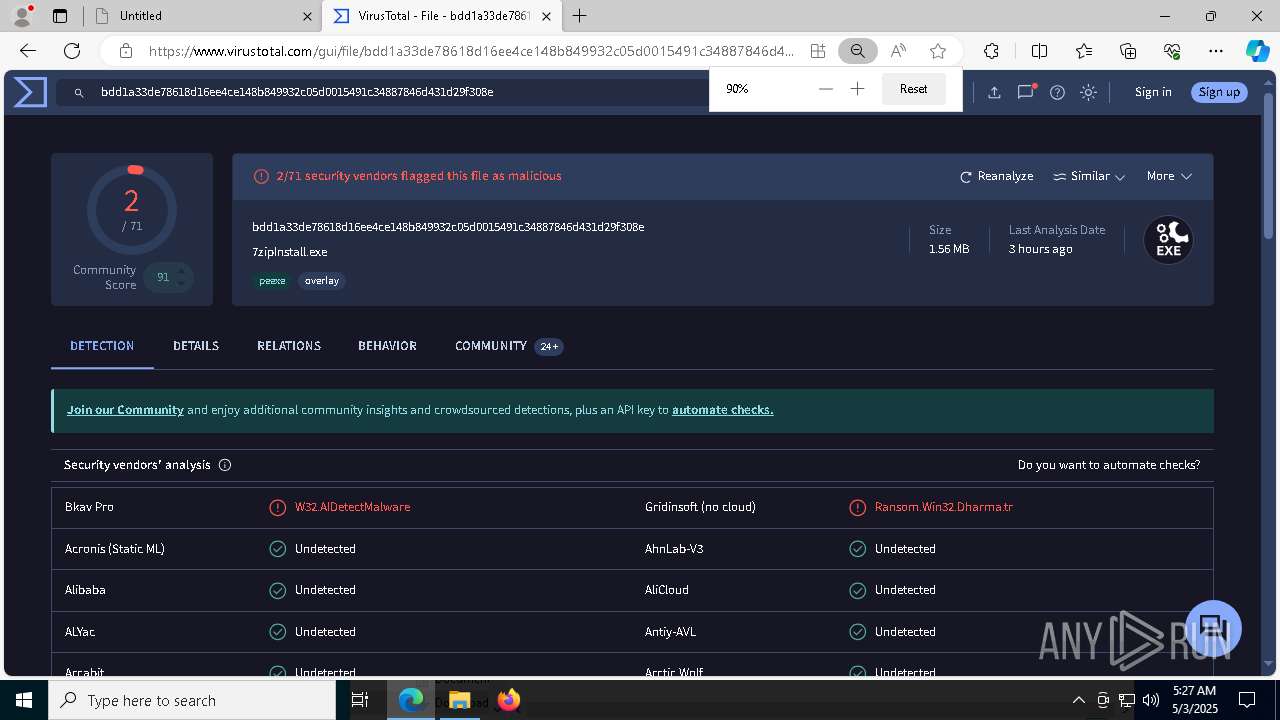
Task: Add page to favorites star icon
Action: pyautogui.click(x=937, y=51)
